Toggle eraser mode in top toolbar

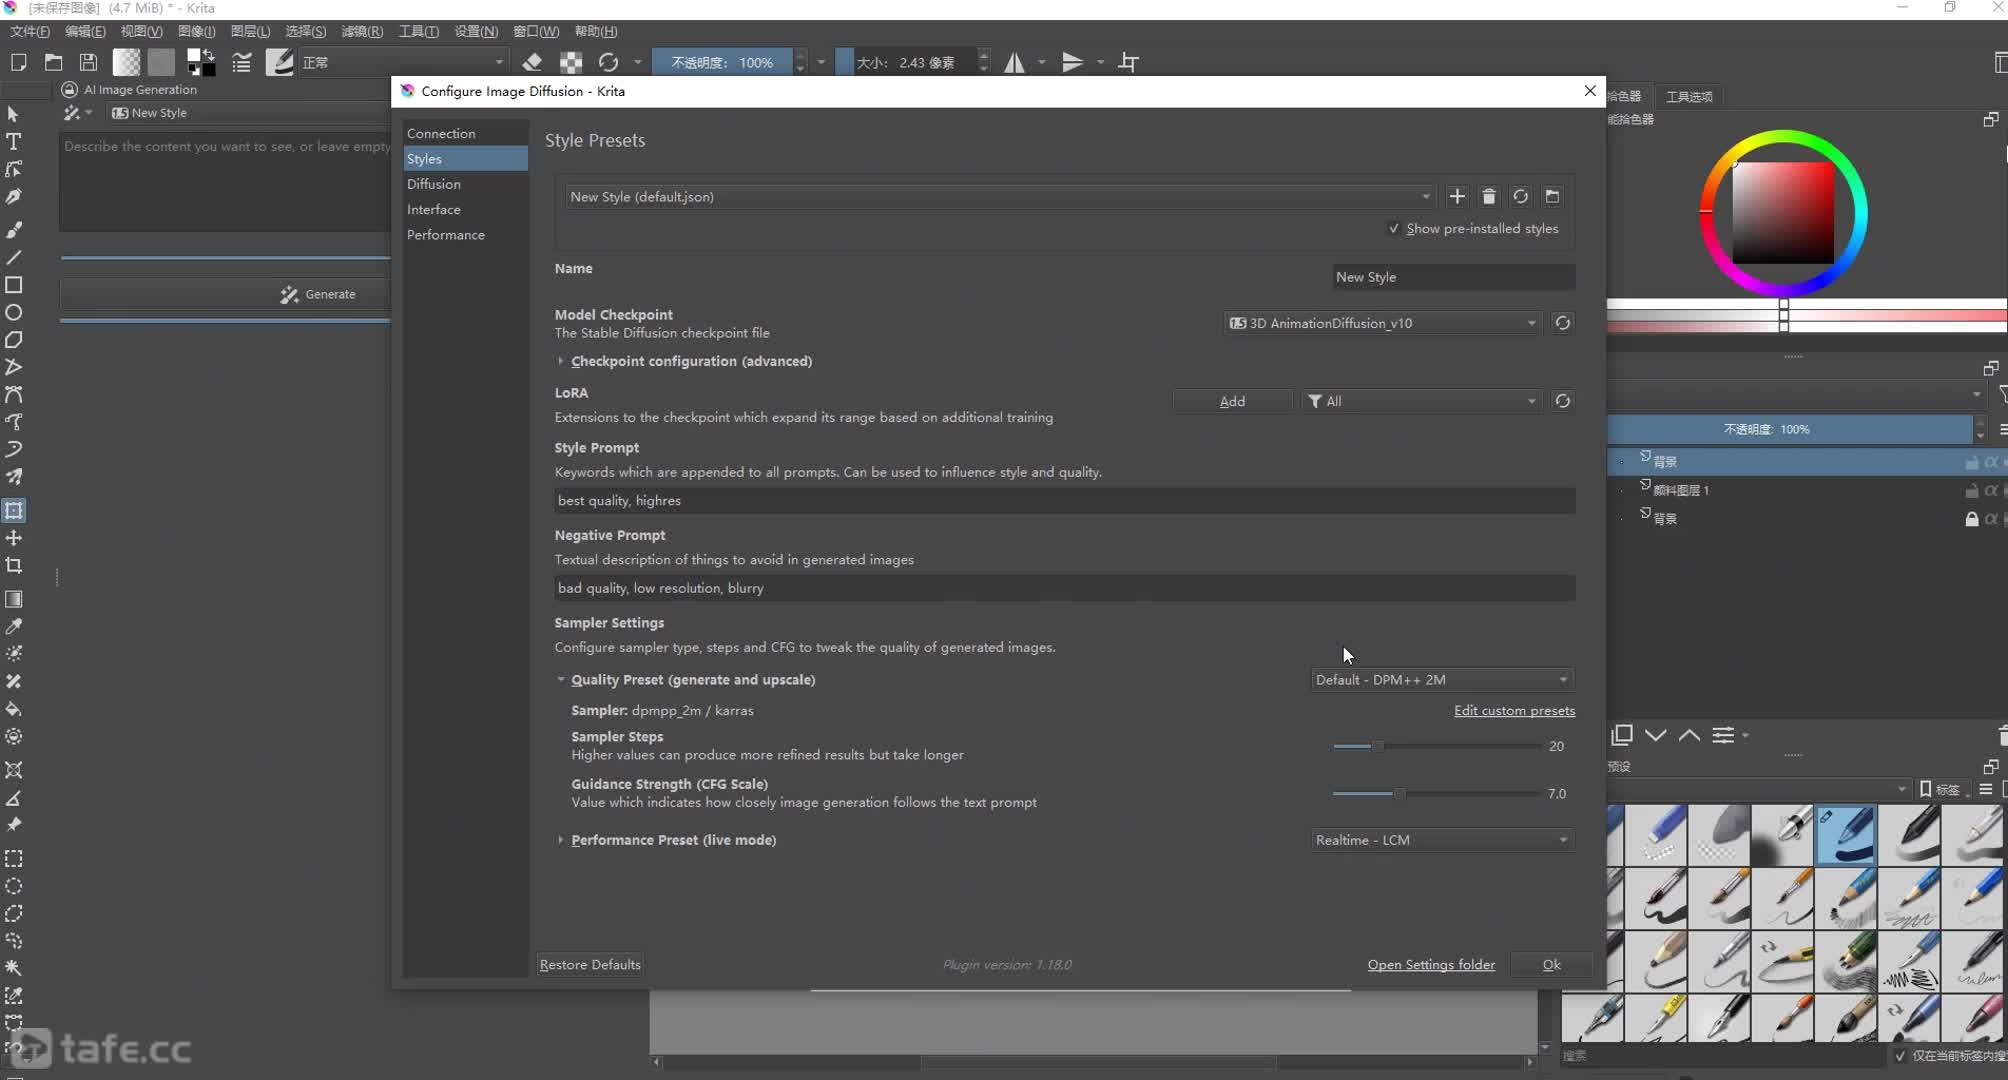pyautogui.click(x=532, y=62)
